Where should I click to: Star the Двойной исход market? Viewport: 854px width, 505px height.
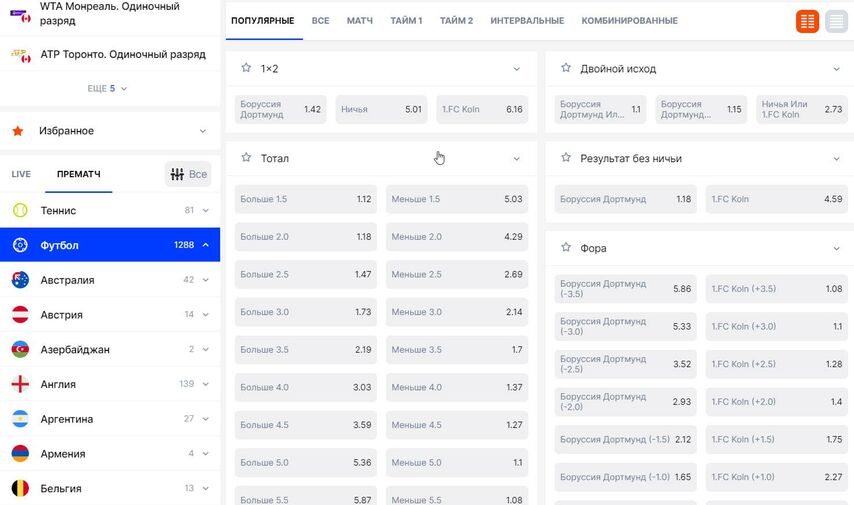tap(566, 68)
